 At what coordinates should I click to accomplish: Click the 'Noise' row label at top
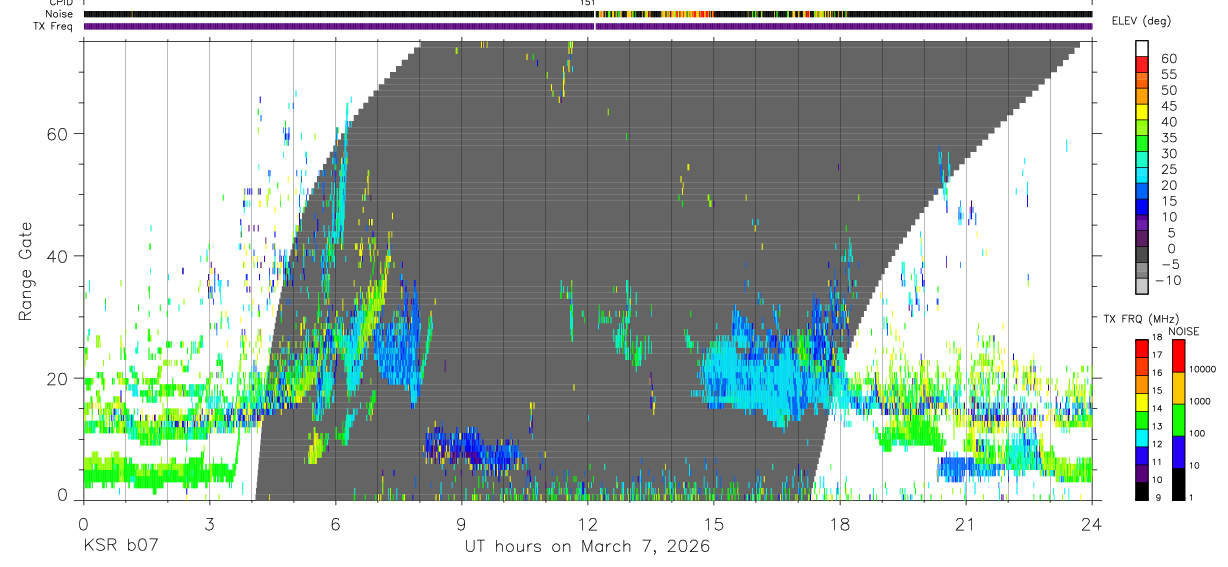[x=60, y=14]
